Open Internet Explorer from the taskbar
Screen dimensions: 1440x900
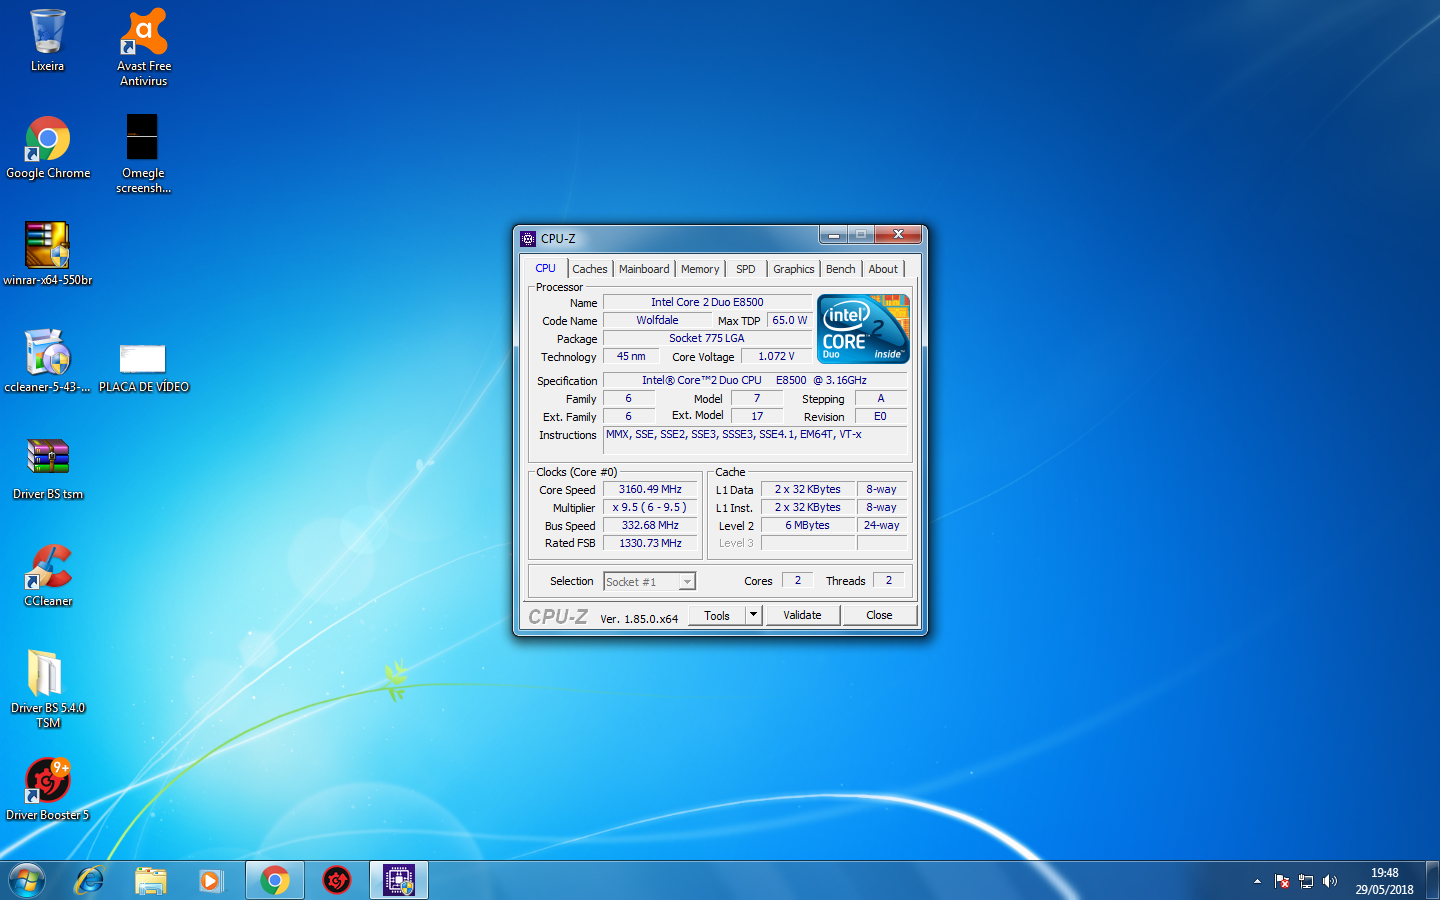pos(90,881)
